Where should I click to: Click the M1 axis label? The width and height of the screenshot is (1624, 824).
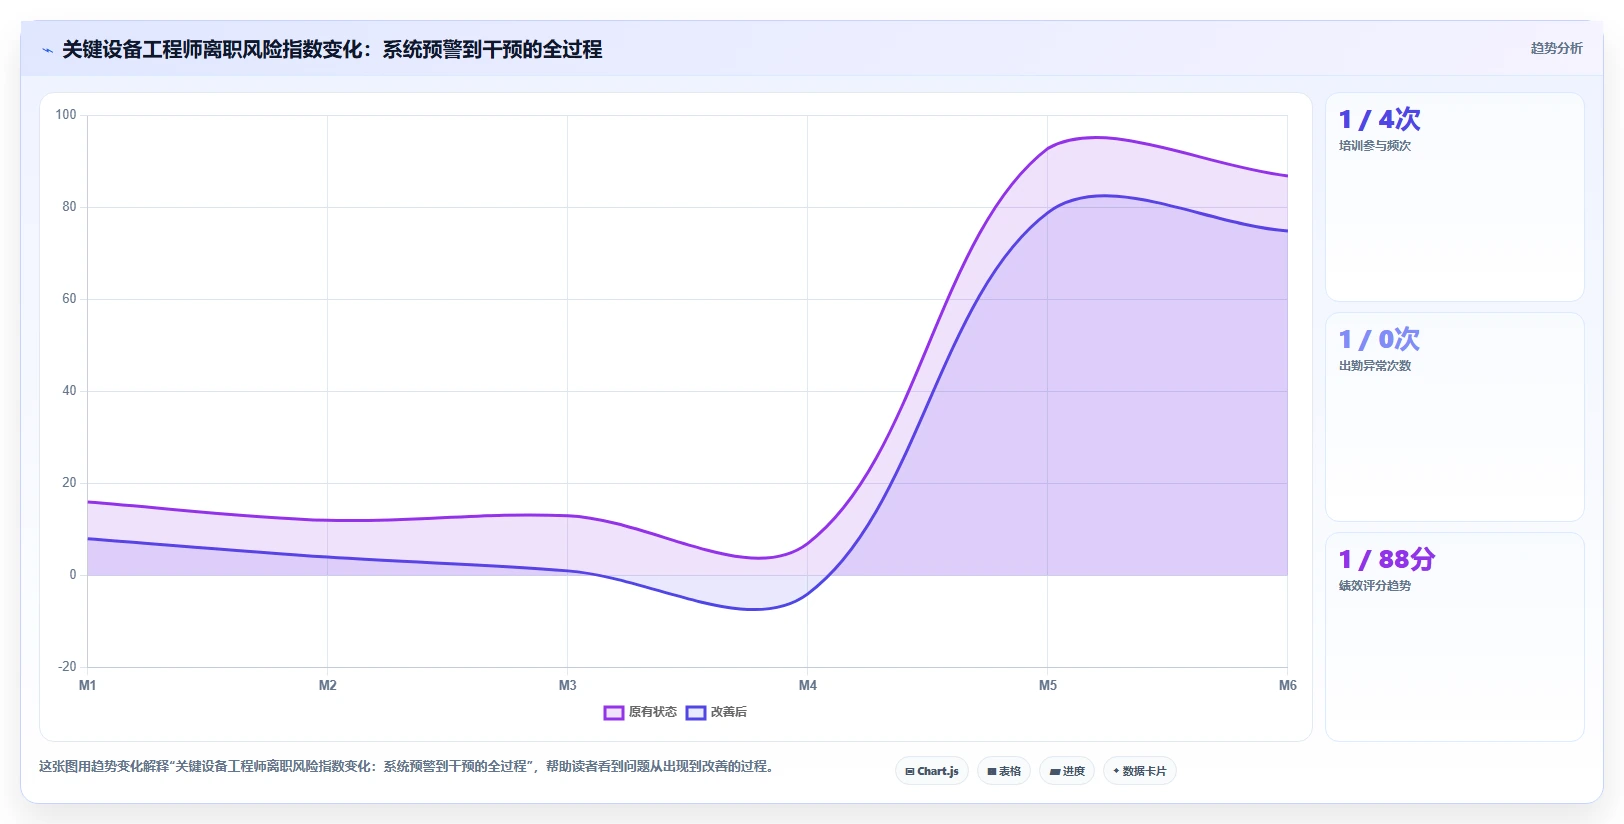coord(88,685)
